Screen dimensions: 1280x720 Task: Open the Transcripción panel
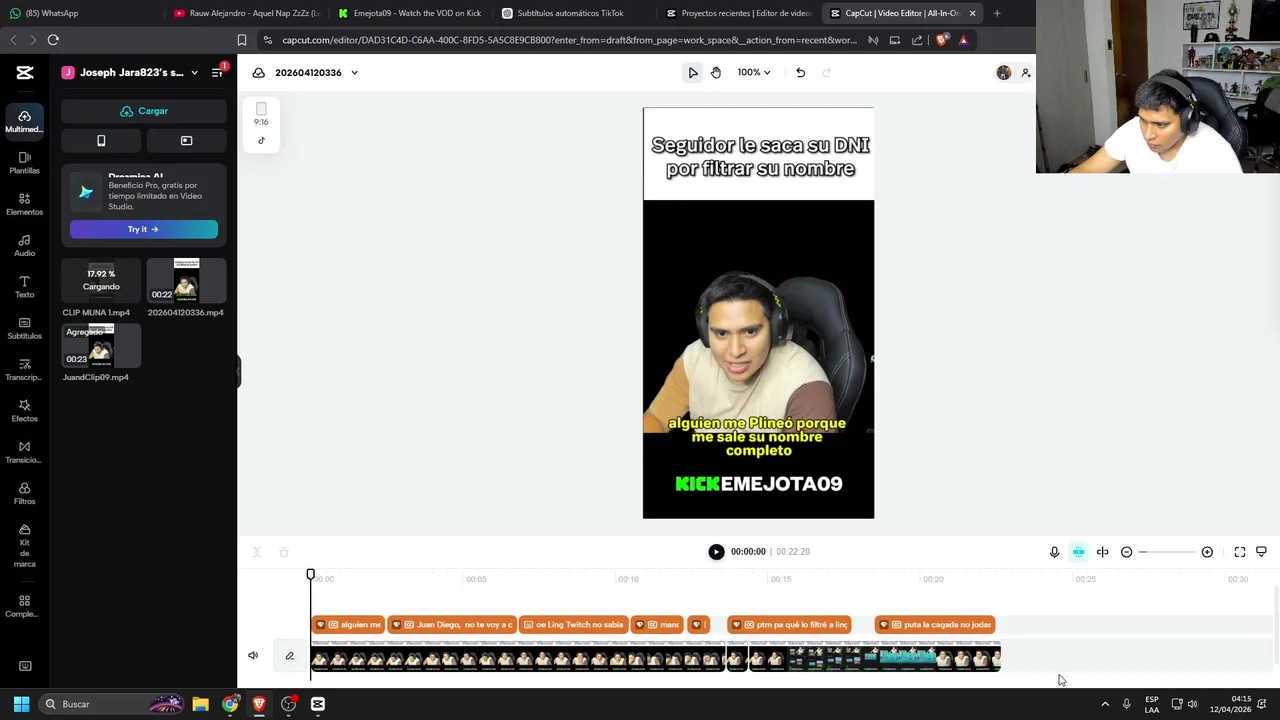click(24, 370)
